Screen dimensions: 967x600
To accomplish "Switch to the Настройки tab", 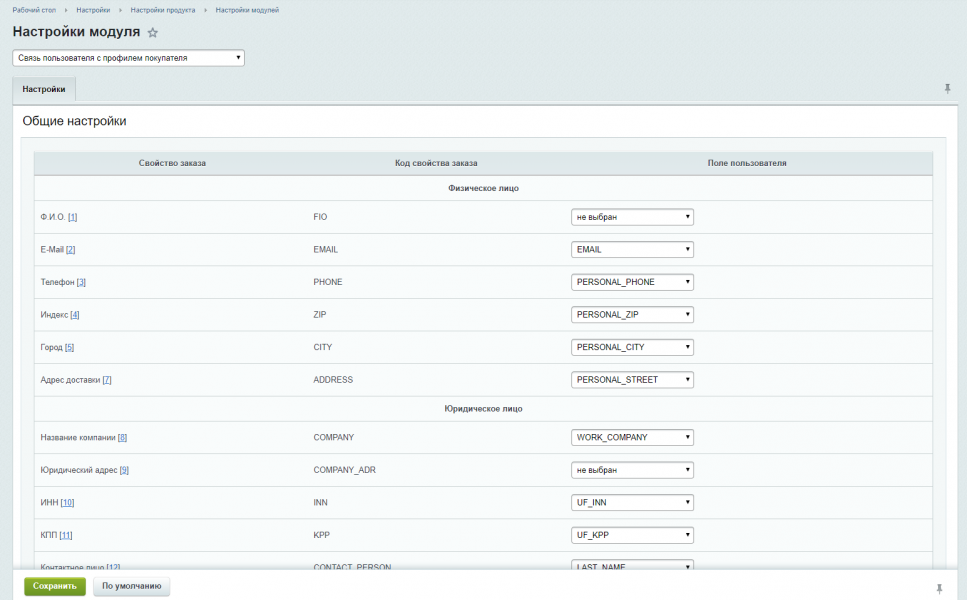I will coord(44,89).
